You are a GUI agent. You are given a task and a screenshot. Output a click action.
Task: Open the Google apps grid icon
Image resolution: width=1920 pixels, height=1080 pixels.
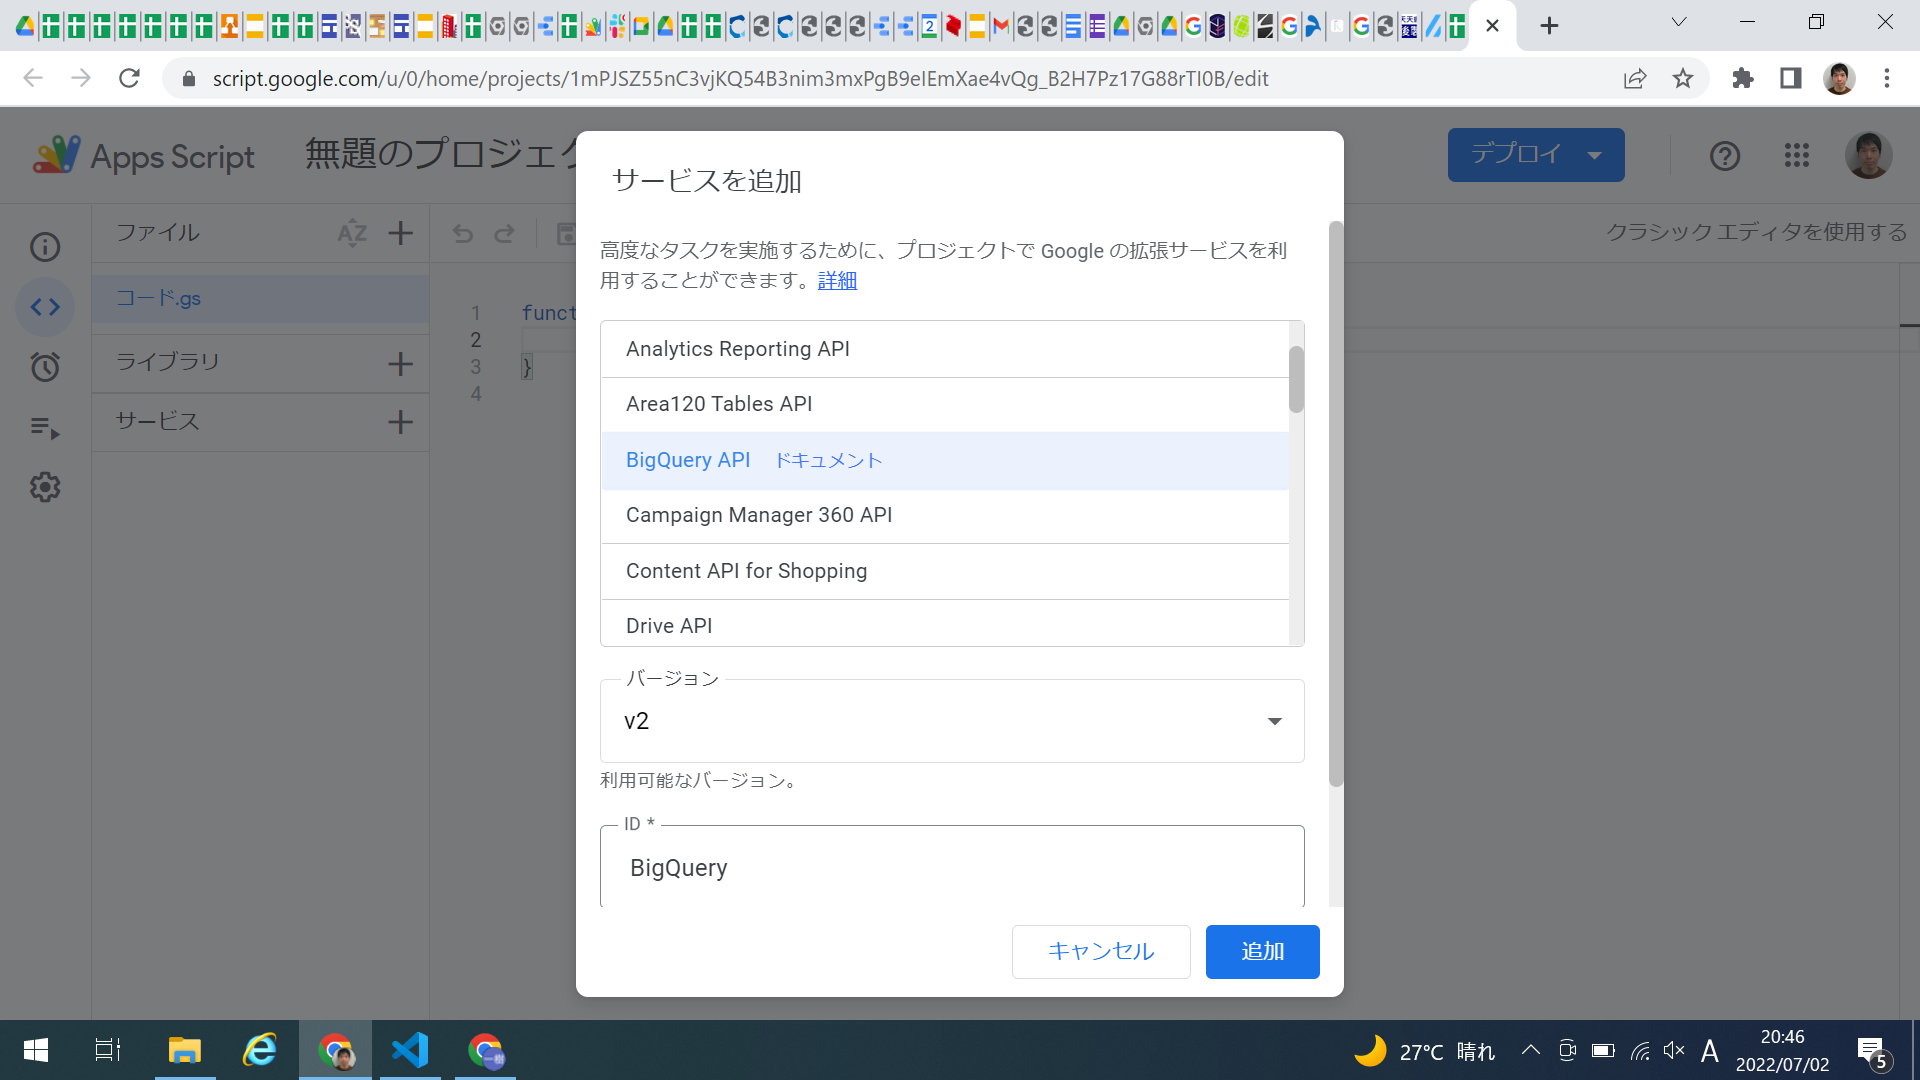[x=1797, y=155]
